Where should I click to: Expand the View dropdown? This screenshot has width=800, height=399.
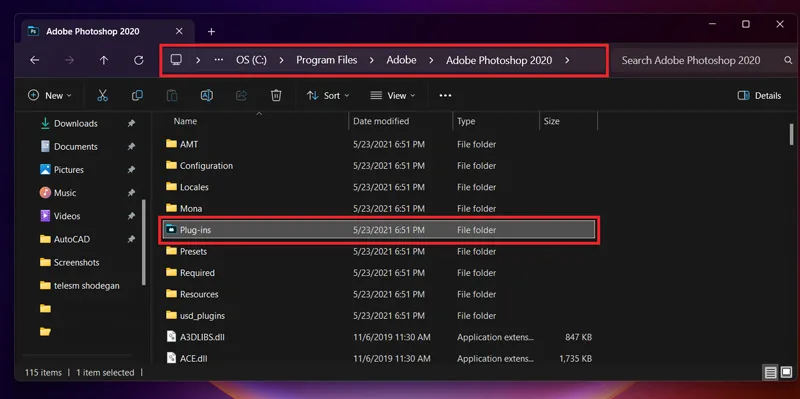click(392, 95)
